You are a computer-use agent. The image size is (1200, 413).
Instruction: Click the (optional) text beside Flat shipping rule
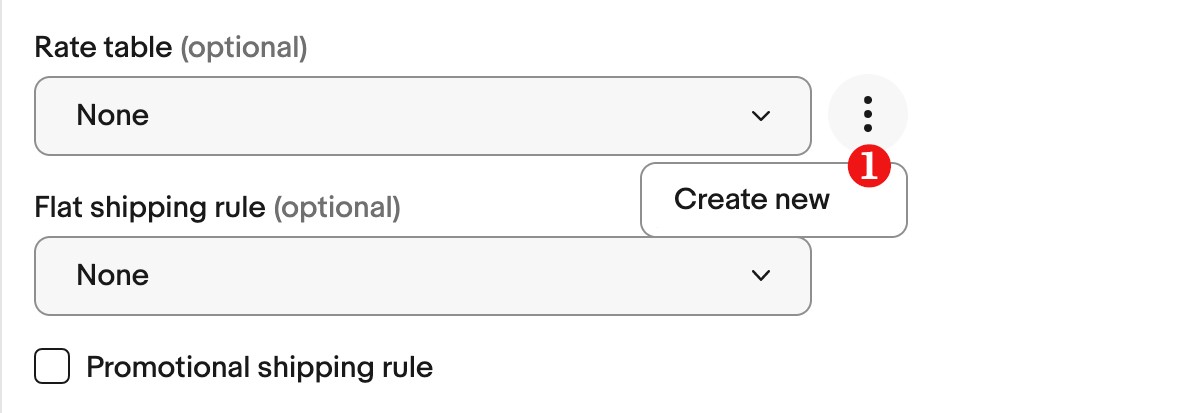(x=336, y=208)
